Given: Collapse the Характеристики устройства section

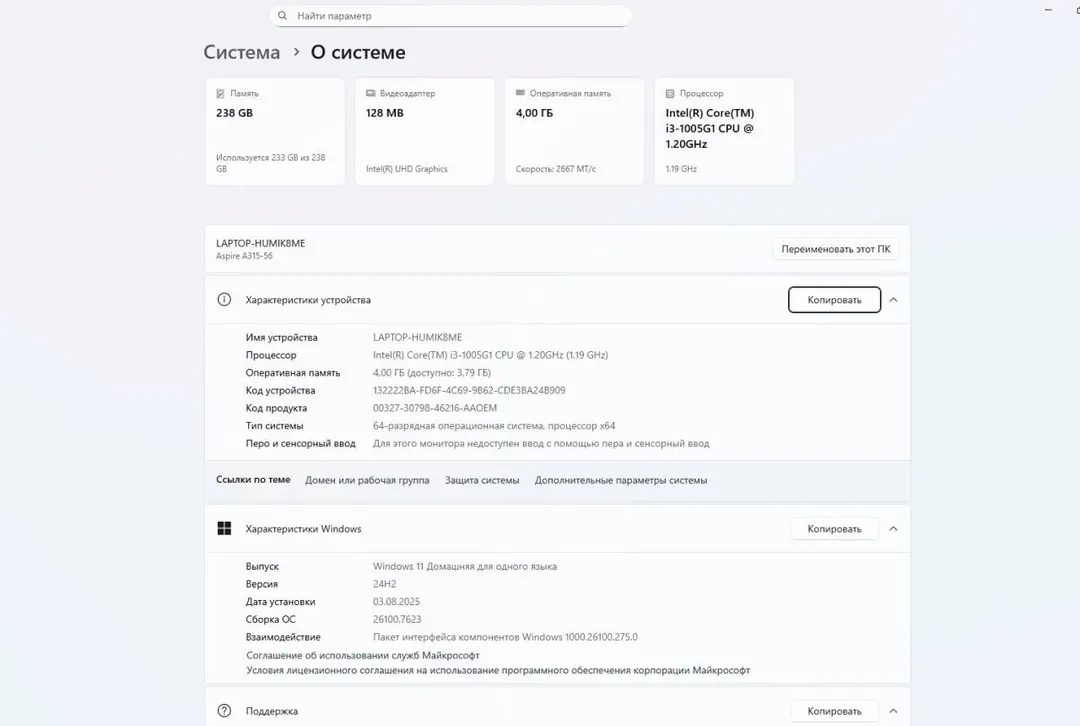Looking at the screenshot, I should coord(893,300).
